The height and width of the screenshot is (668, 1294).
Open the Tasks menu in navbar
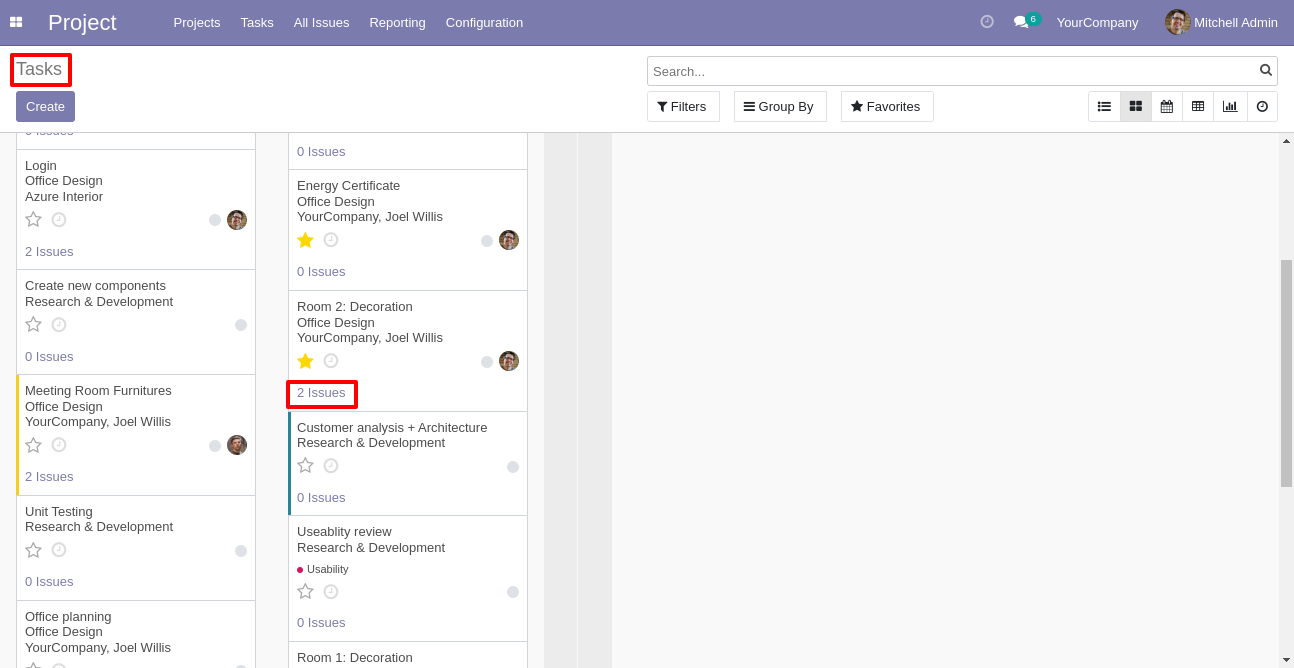tap(257, 22)
